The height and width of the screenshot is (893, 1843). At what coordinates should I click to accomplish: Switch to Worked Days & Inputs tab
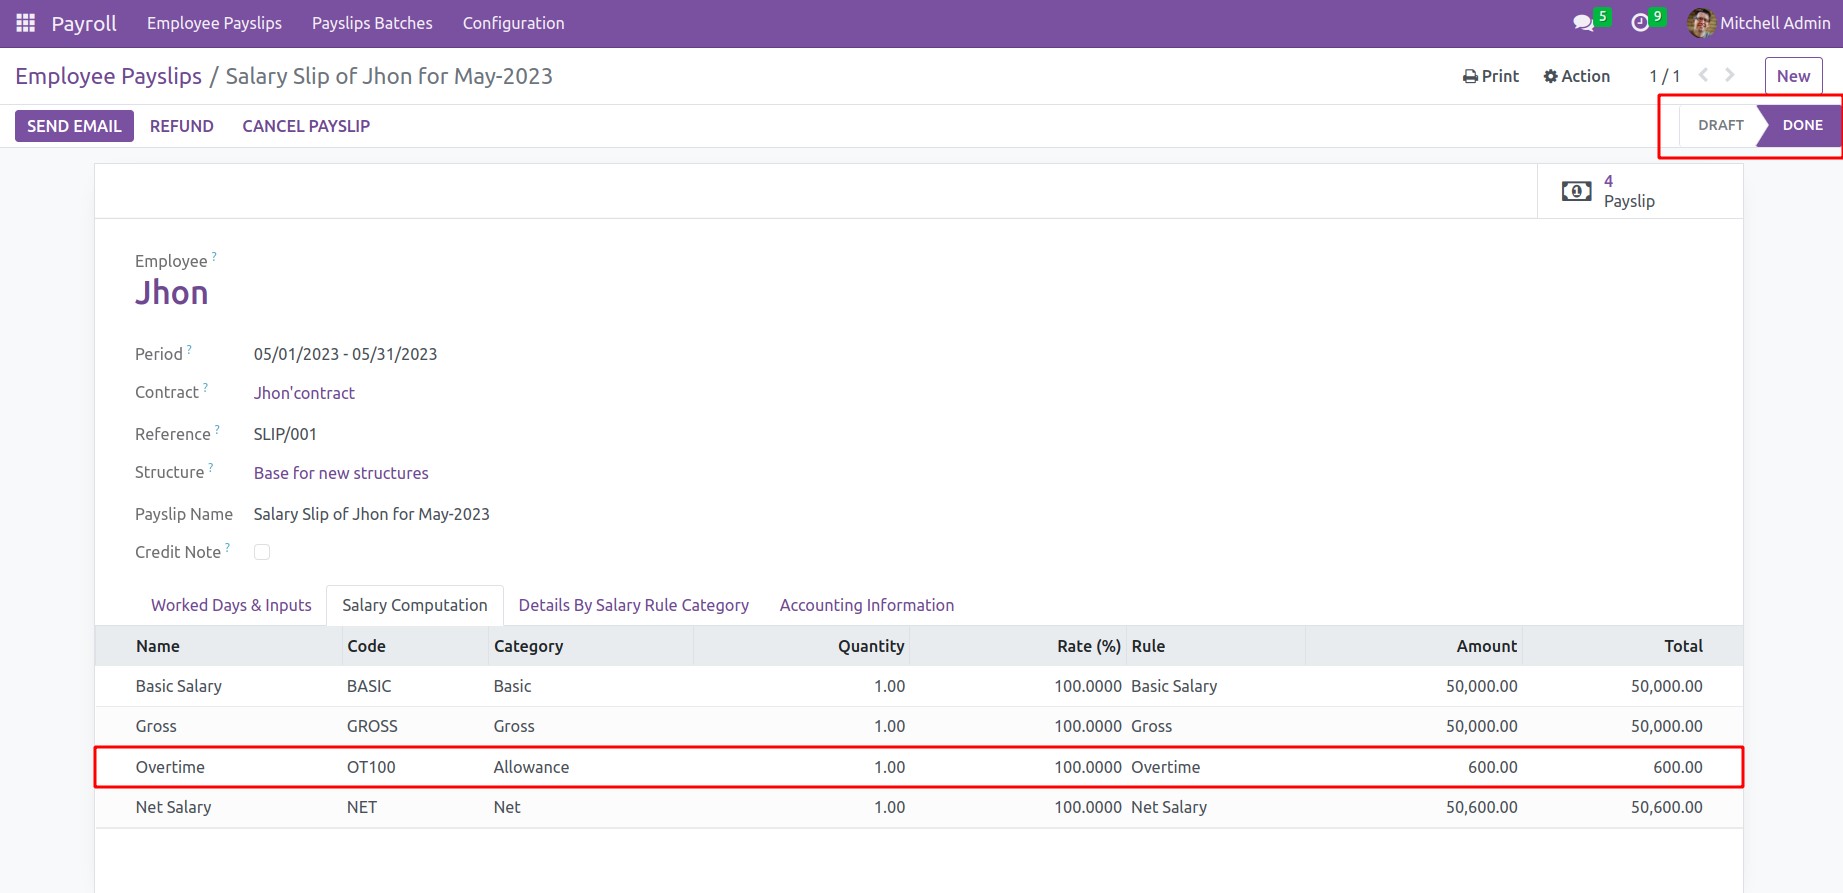tap(231, 605)
